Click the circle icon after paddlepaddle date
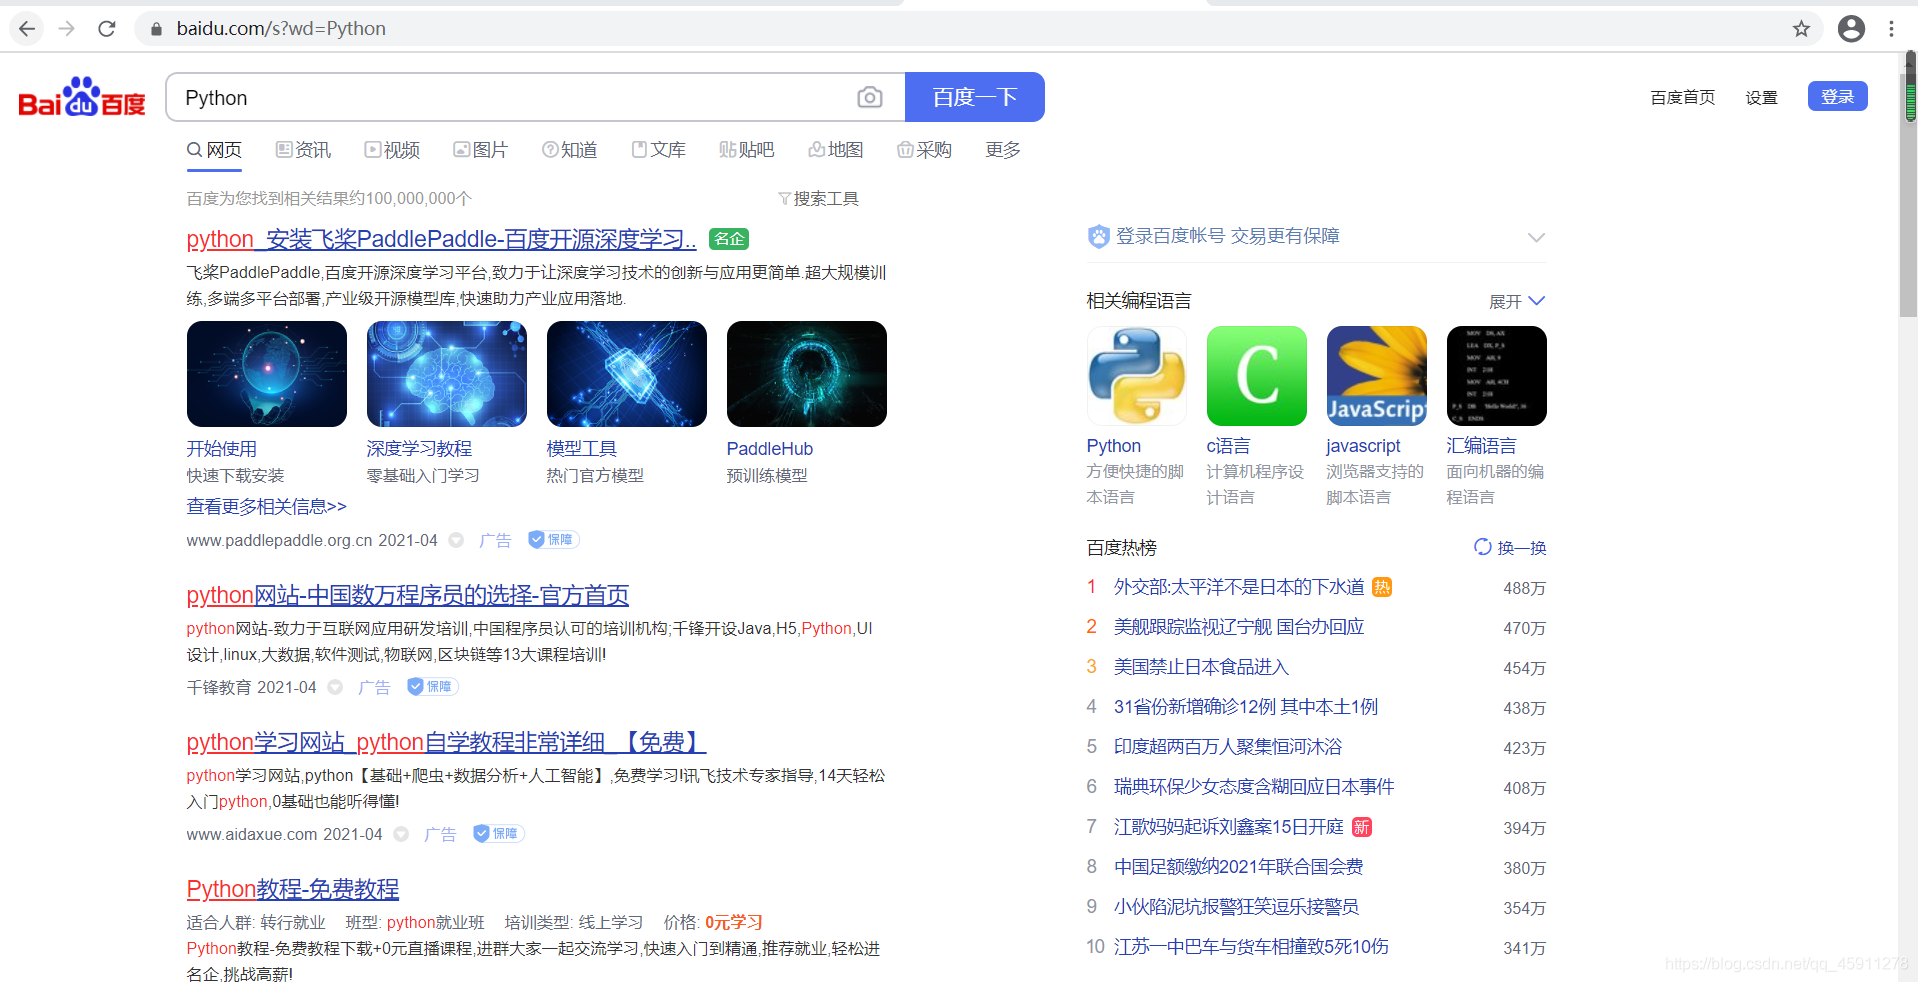The image size is (1918, 982). (x=456, y=540)
